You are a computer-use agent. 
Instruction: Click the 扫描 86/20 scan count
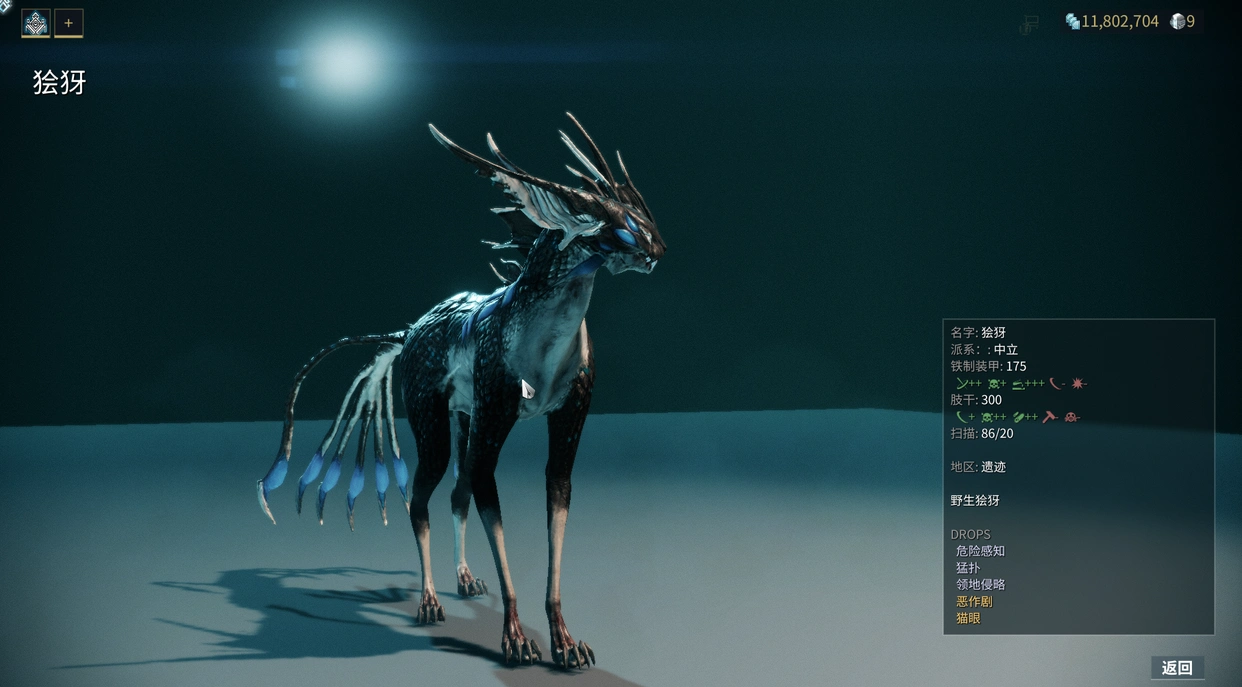pyautogui.click(x=982, y=434)
